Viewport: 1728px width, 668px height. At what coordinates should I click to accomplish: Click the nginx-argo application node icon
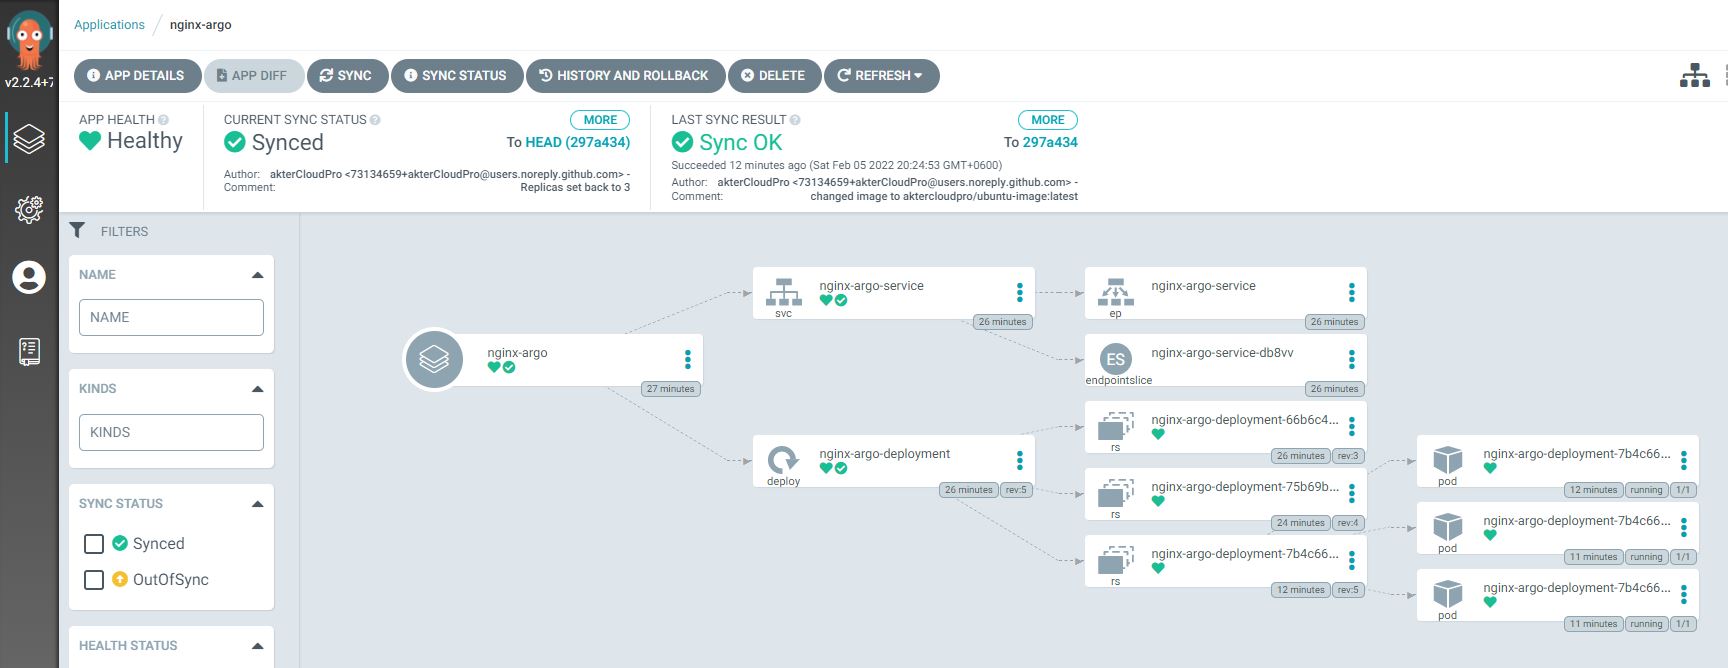coord(434,359)
